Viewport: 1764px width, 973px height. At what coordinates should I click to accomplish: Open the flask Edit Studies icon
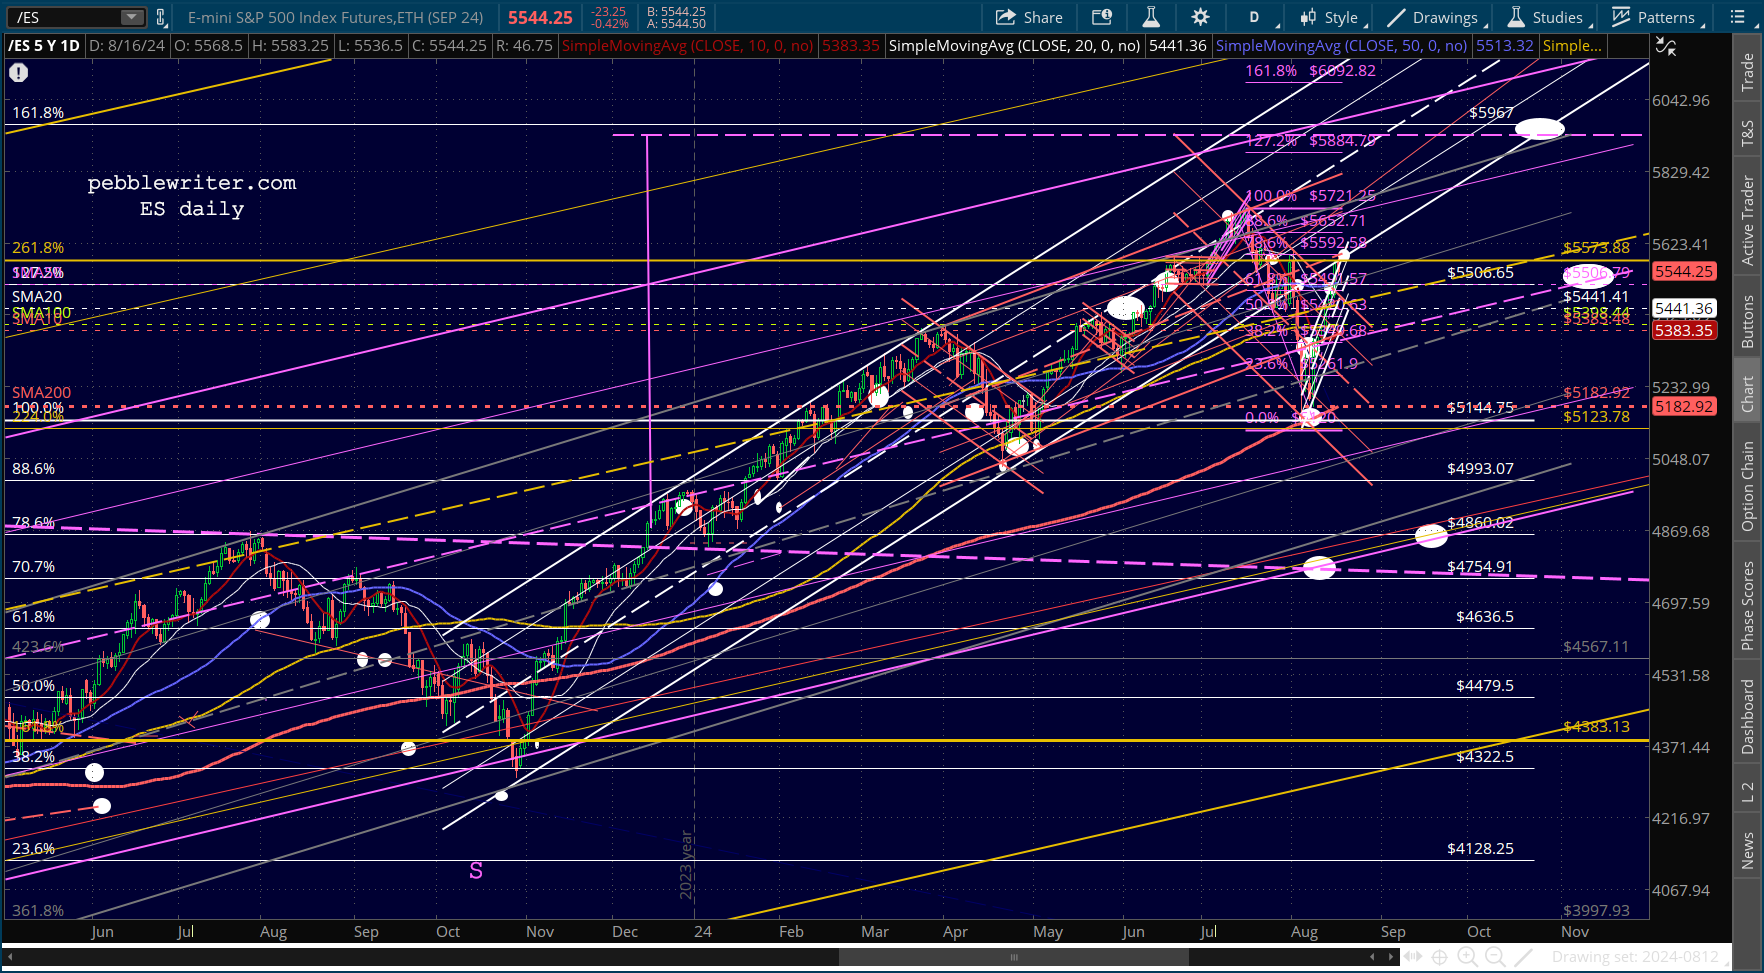(1151, 17)
